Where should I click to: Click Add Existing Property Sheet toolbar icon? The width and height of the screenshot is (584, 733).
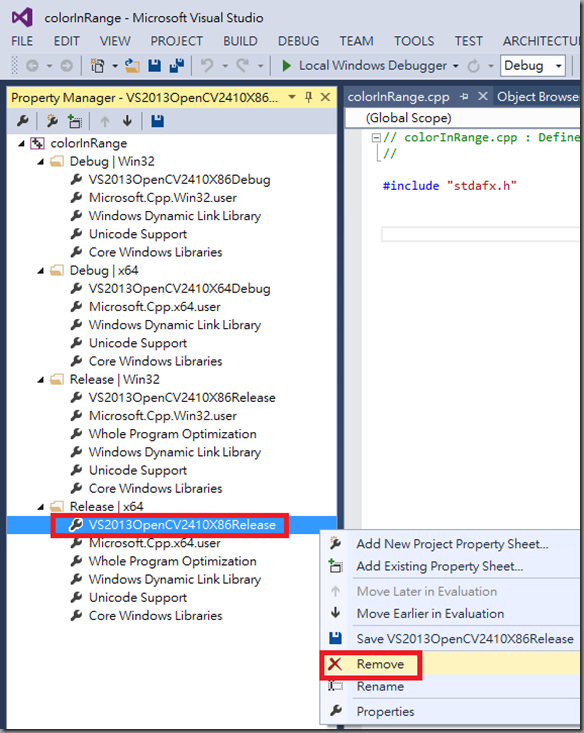point(74,122)
